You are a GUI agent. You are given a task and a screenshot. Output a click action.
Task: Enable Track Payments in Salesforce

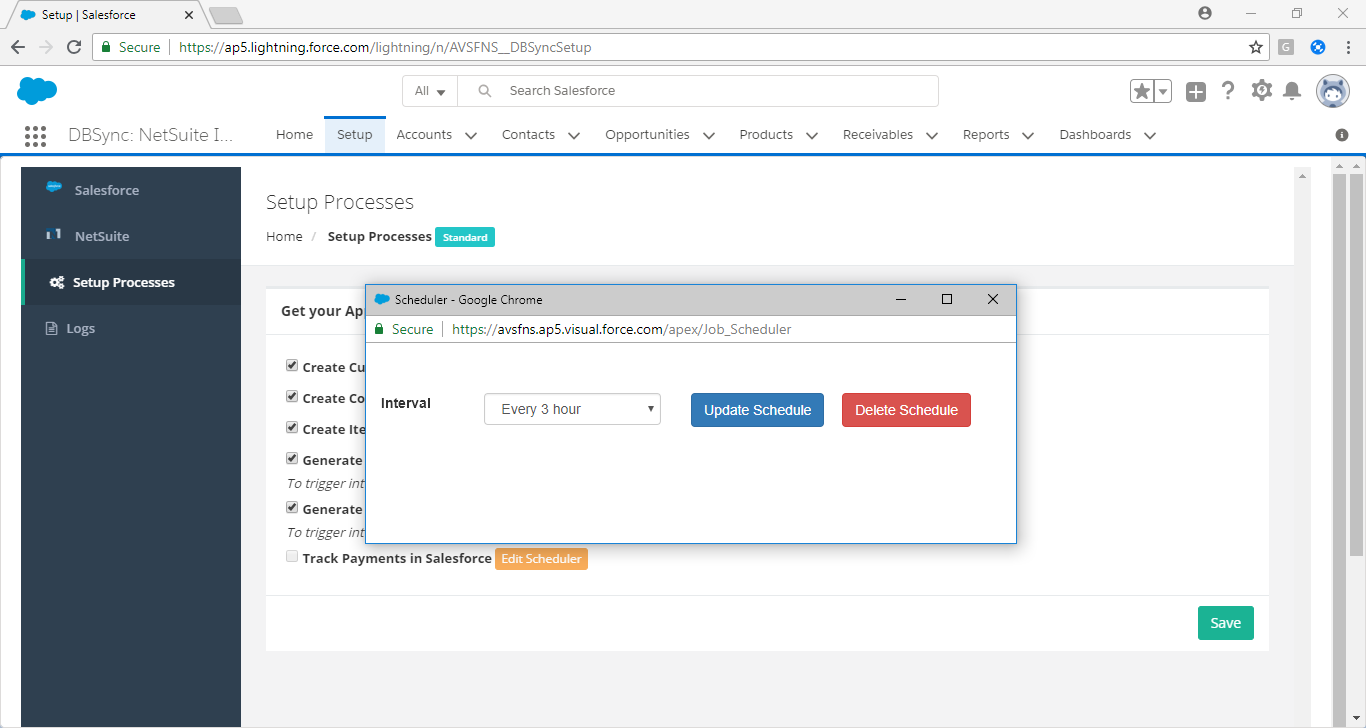coord(291,555)
